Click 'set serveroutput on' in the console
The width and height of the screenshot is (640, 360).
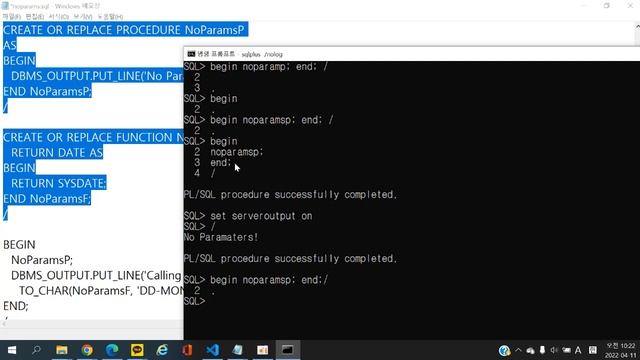point(261,216)
